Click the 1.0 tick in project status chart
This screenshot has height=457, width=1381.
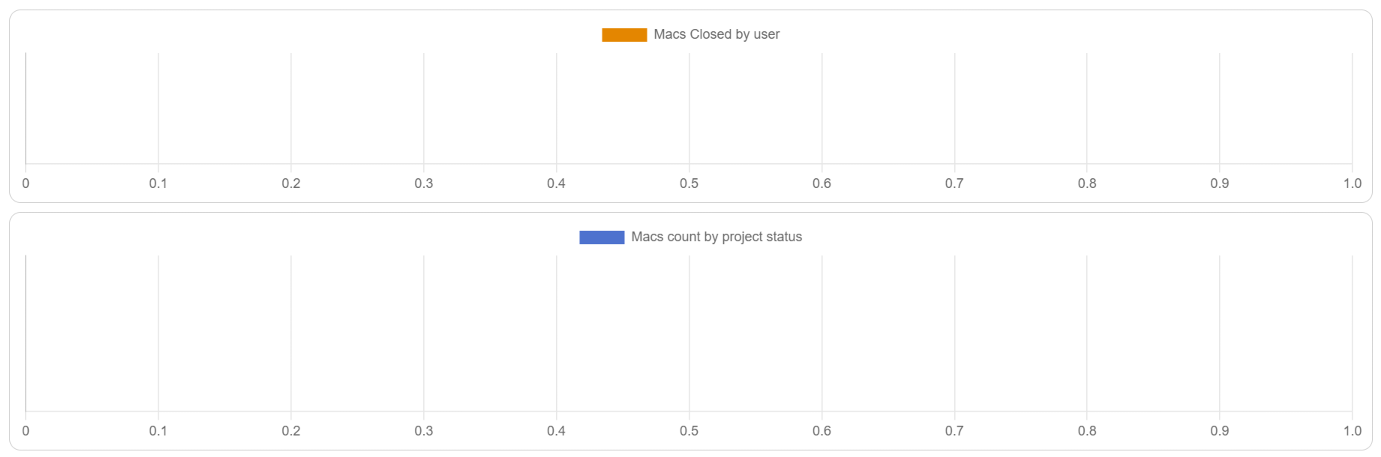click(1352, 431)
